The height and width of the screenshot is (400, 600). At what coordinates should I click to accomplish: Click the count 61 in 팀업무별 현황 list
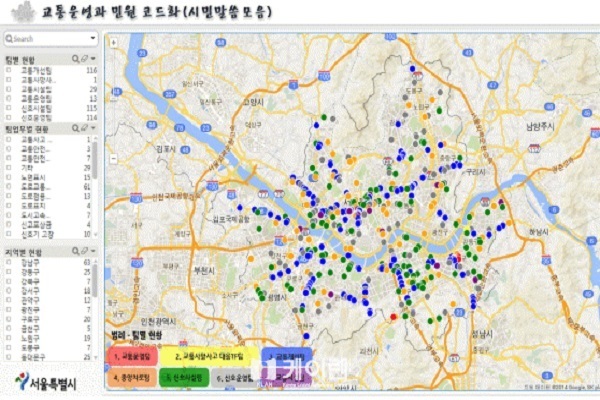pyautogui.click(x=87, y=187)
